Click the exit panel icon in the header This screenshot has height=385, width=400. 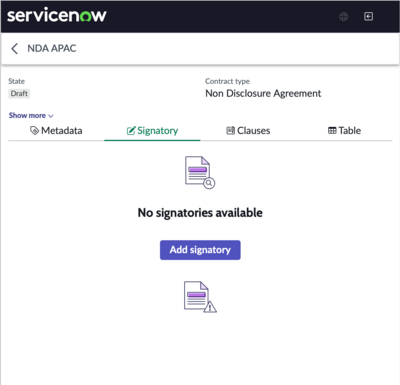(x=368, y=16)
